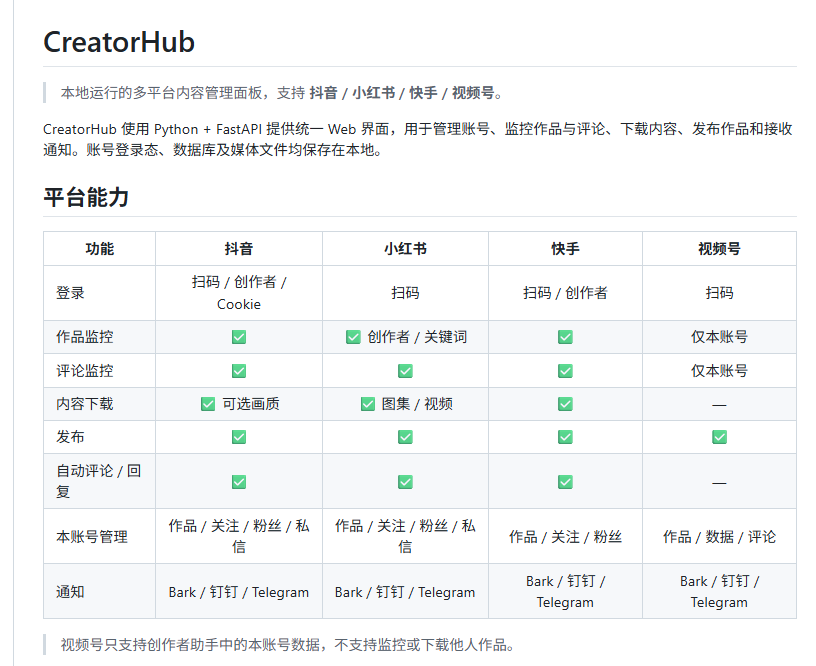Click the 功能 column header
816x666 pixels.
point(99,249)
